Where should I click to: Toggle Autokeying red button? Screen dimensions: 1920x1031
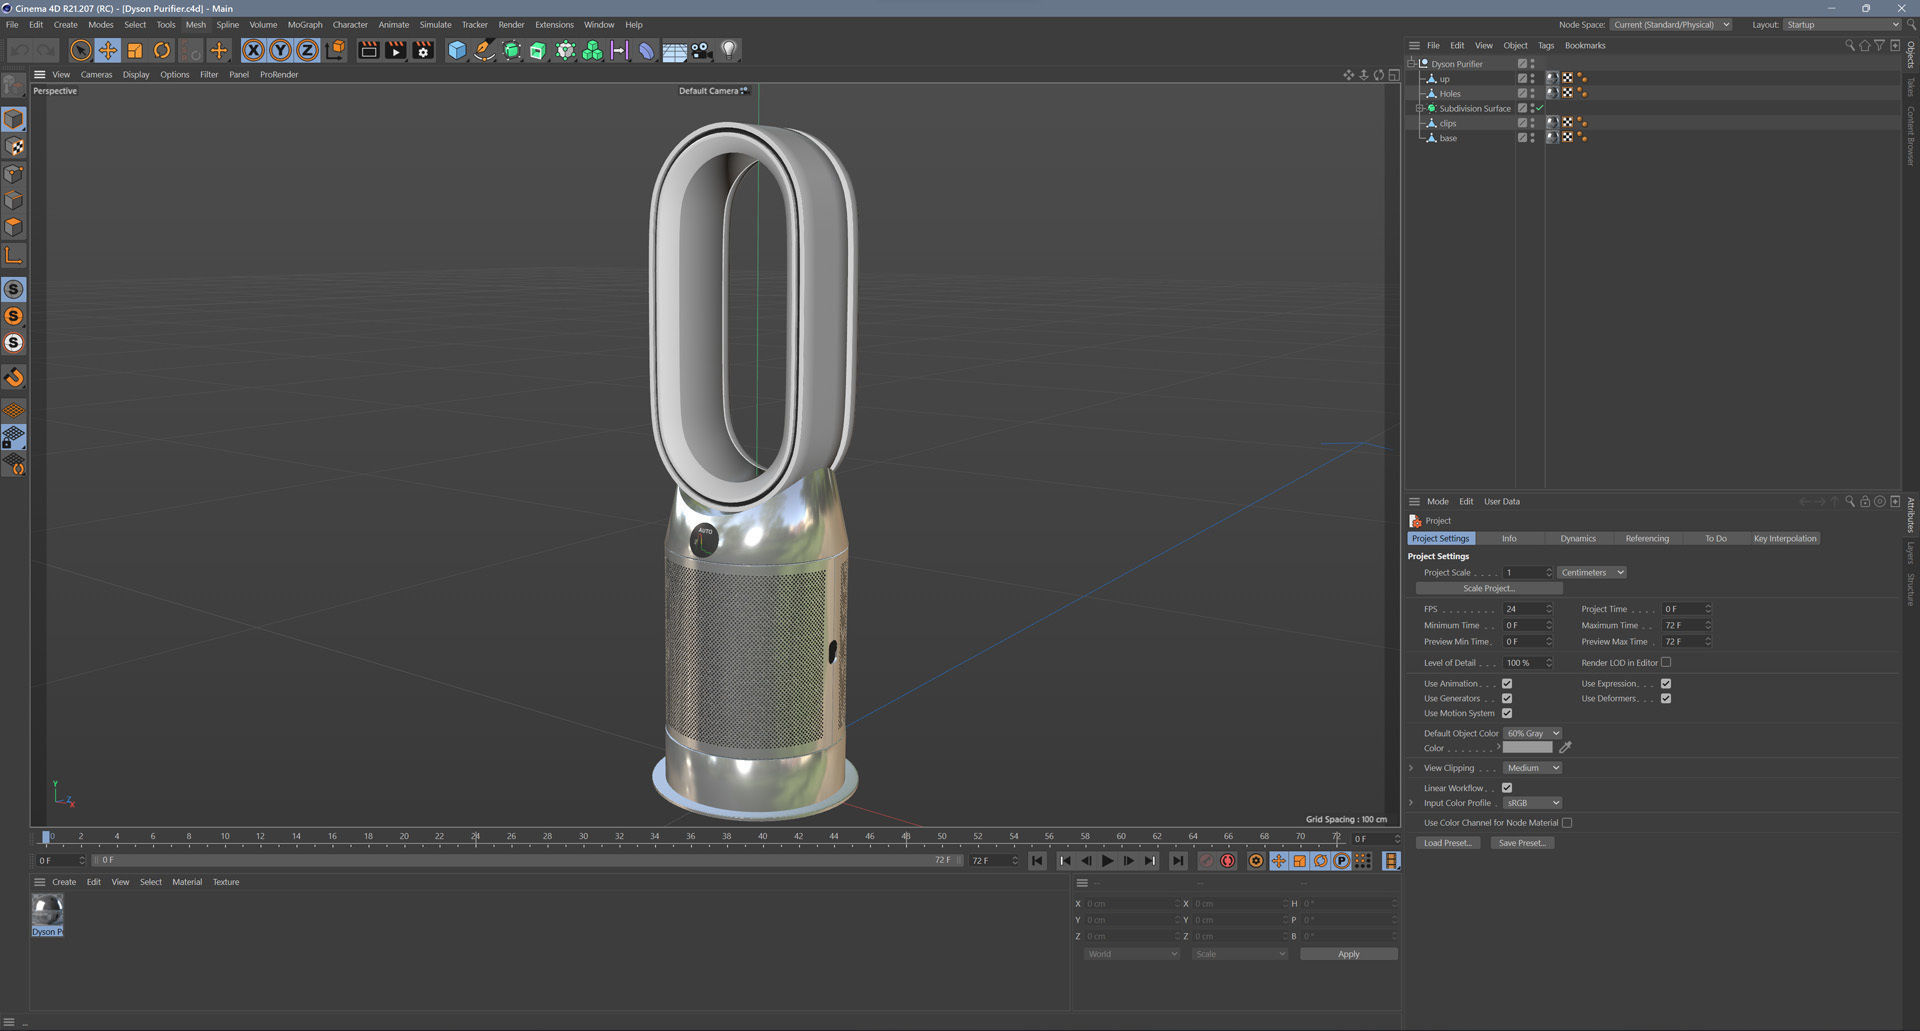(x=1228, y=861)
